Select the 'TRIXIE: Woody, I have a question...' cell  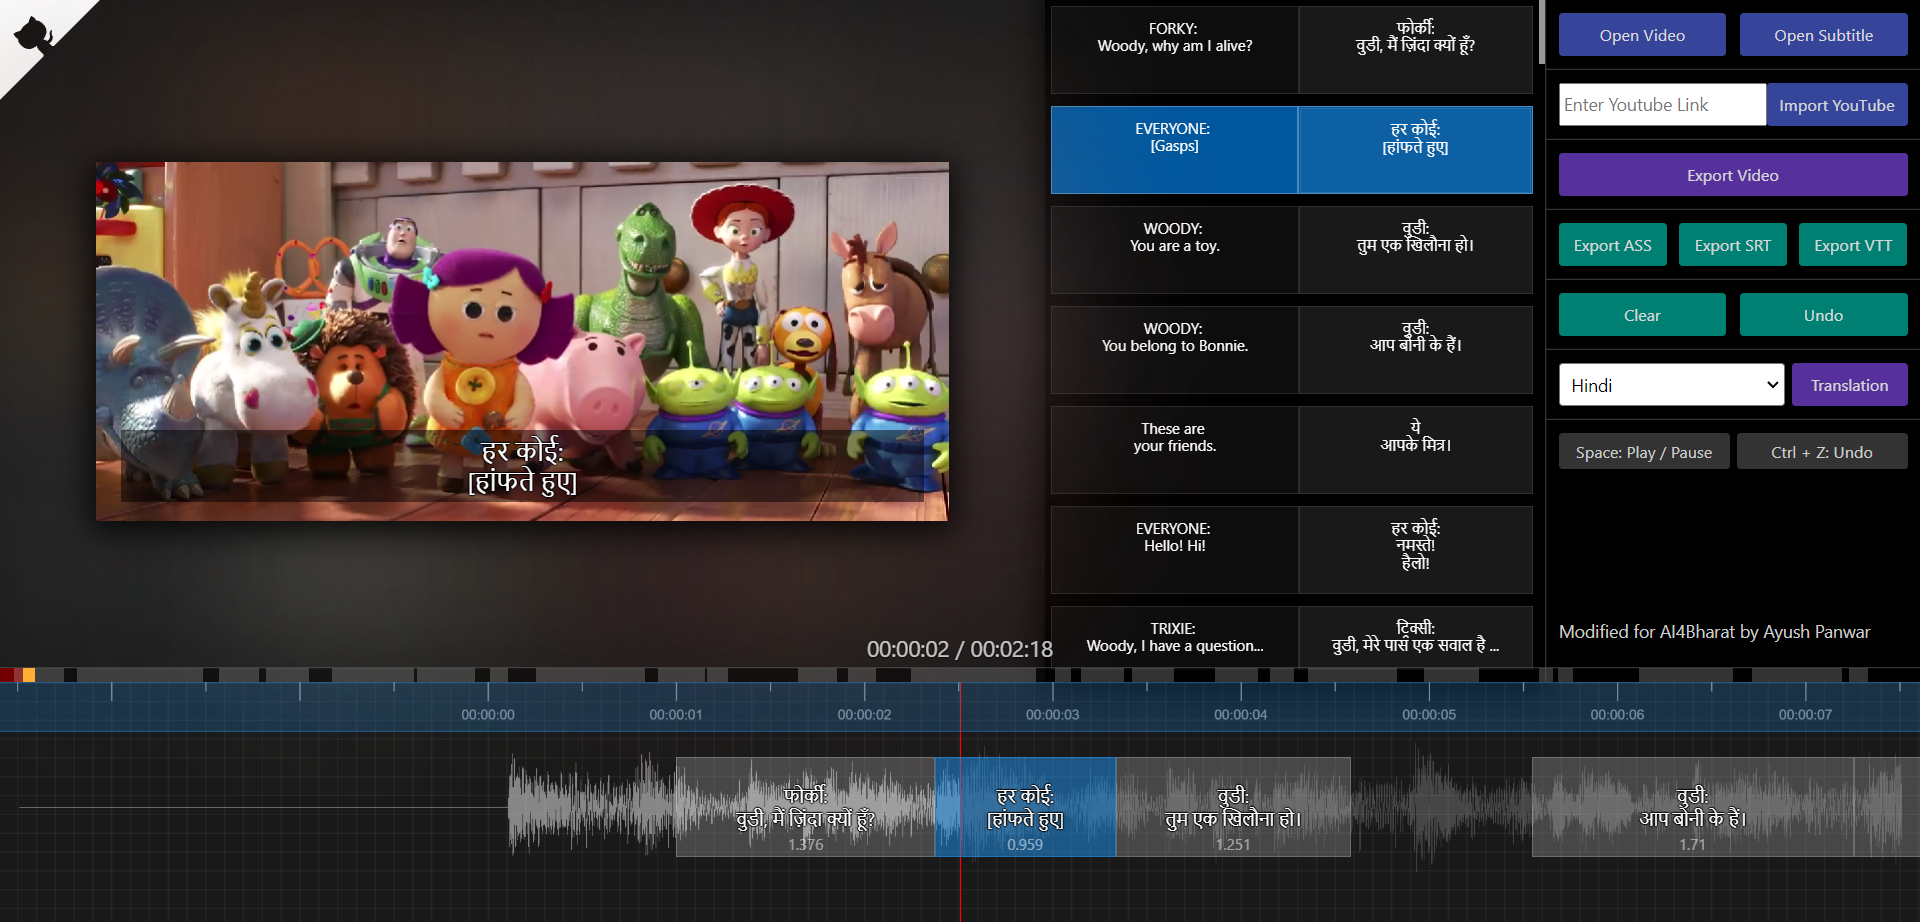1174,636
